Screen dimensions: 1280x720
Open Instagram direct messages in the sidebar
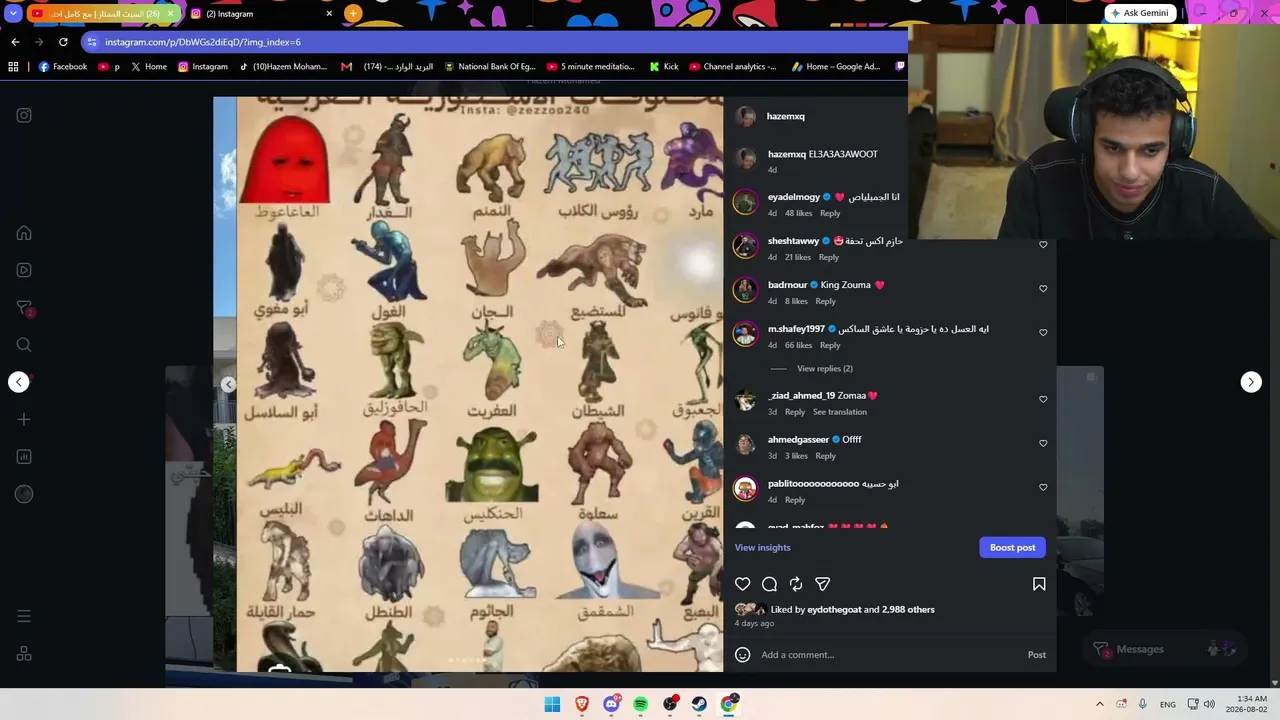click(24, 308)
